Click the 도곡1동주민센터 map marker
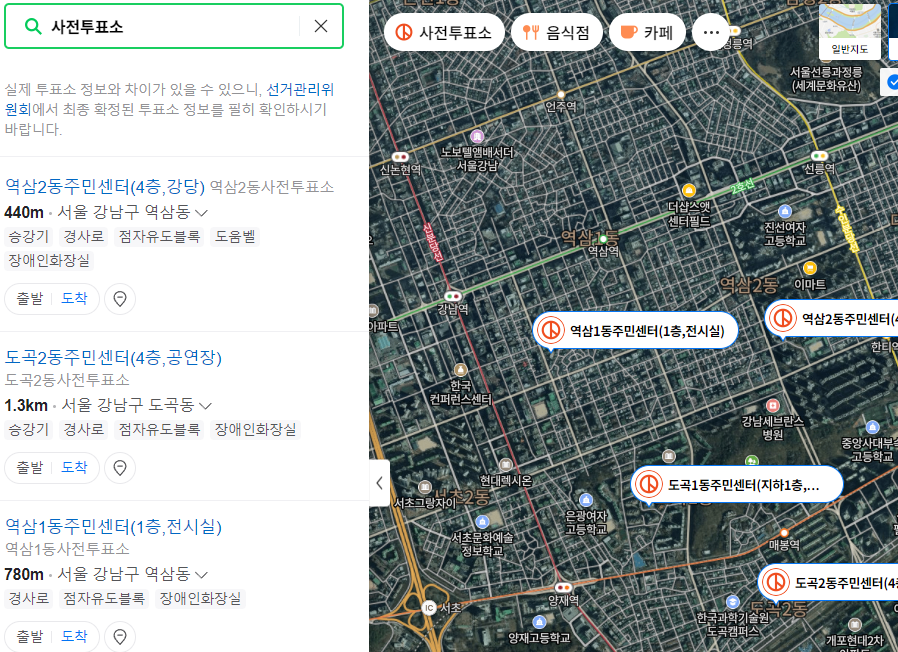 pos(737,483)
